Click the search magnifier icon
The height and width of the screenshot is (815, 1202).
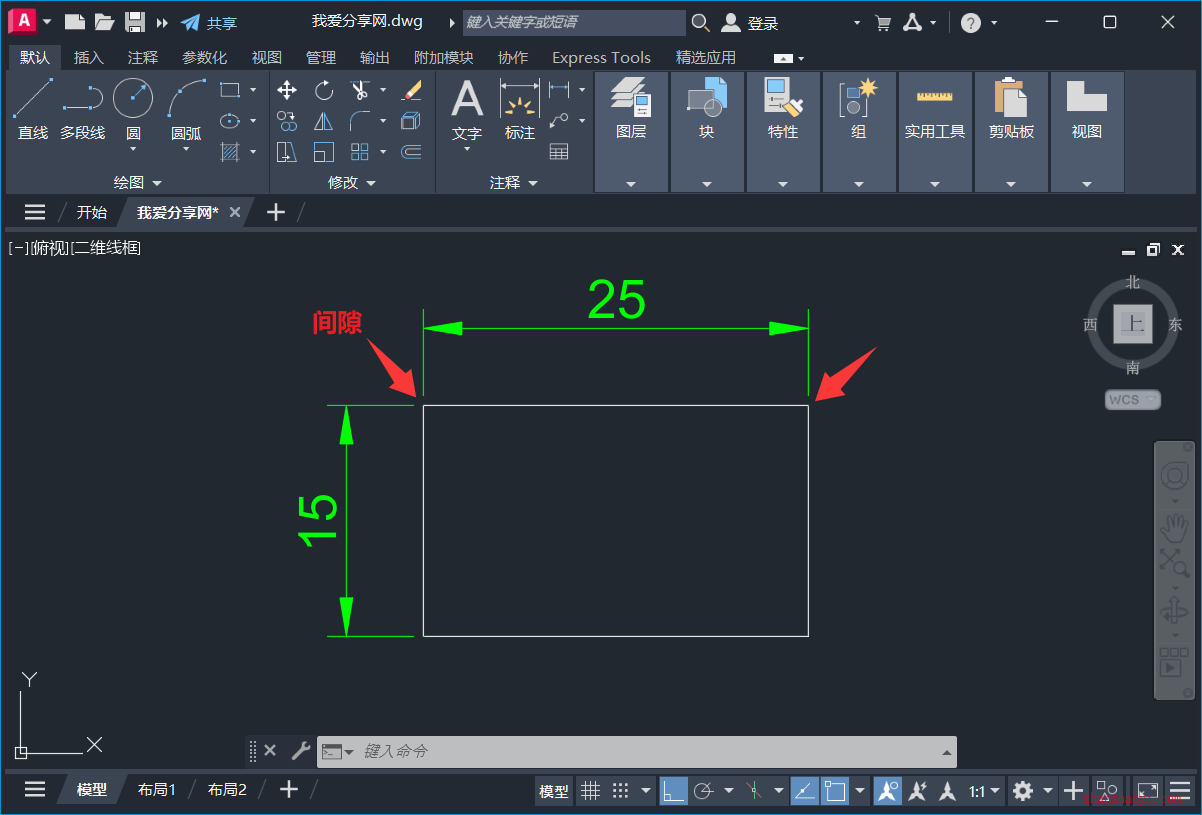click(x=701, y=23)
